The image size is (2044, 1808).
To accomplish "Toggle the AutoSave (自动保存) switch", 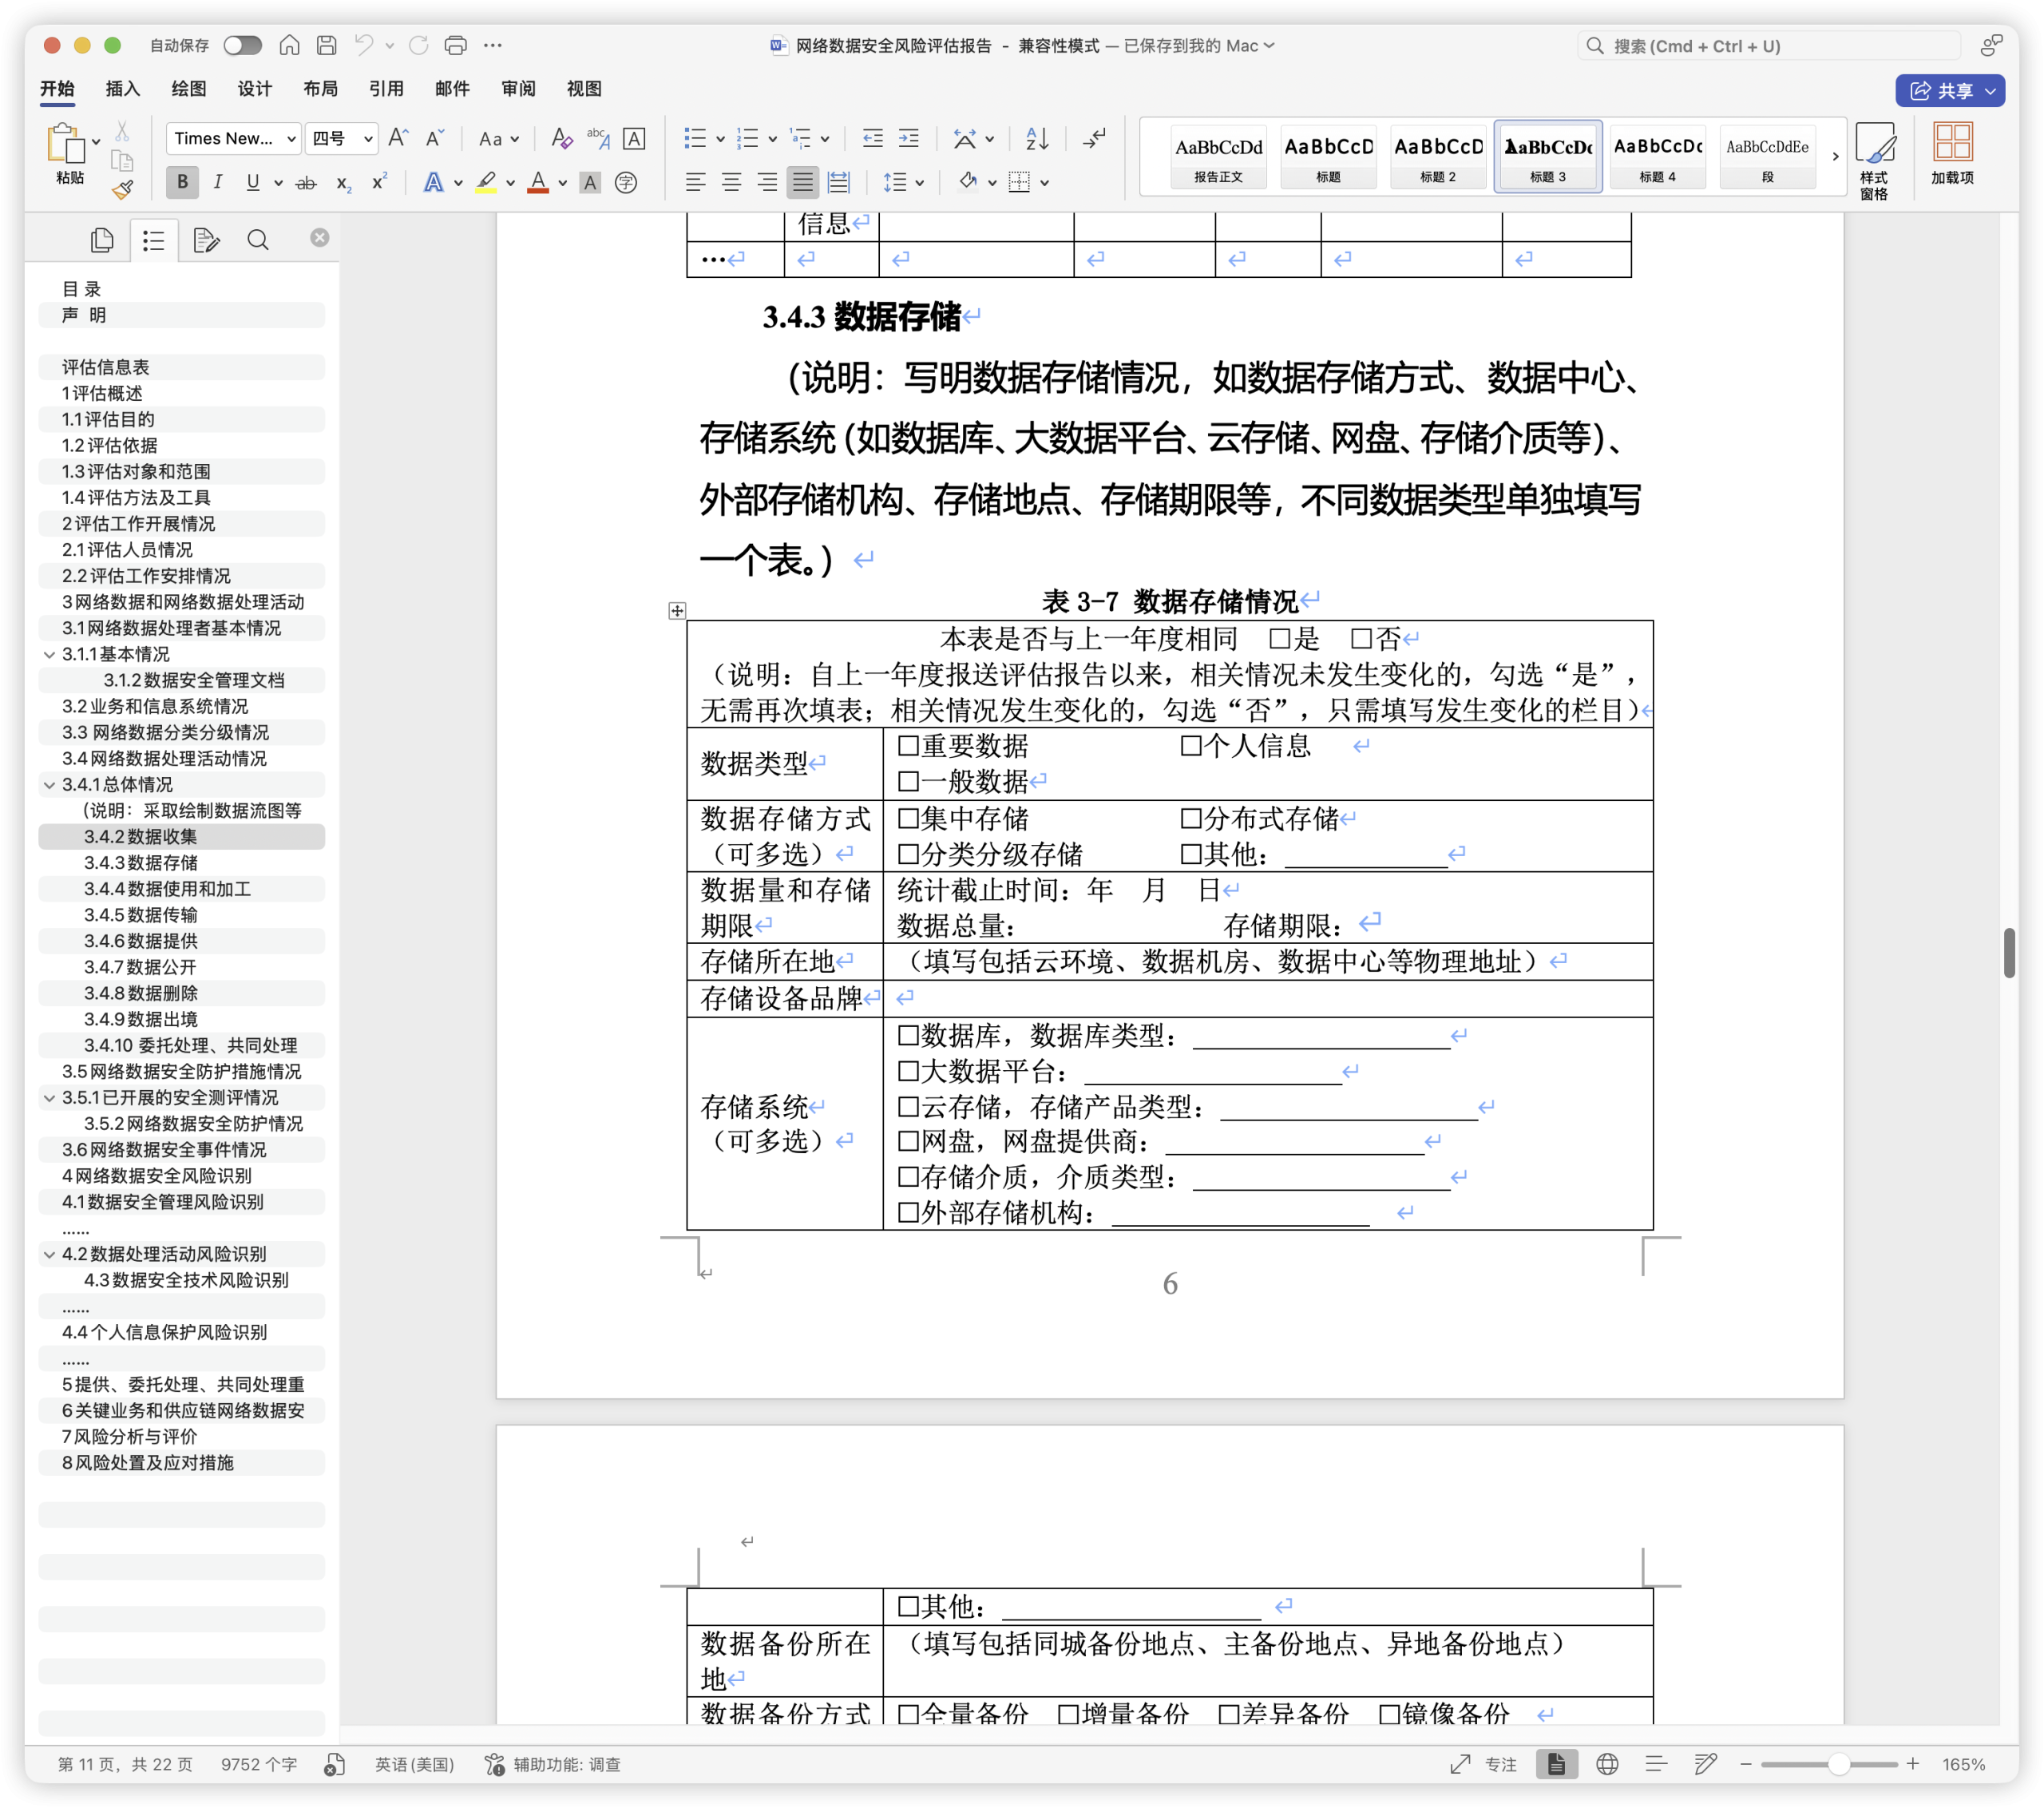I will (242, 45).
